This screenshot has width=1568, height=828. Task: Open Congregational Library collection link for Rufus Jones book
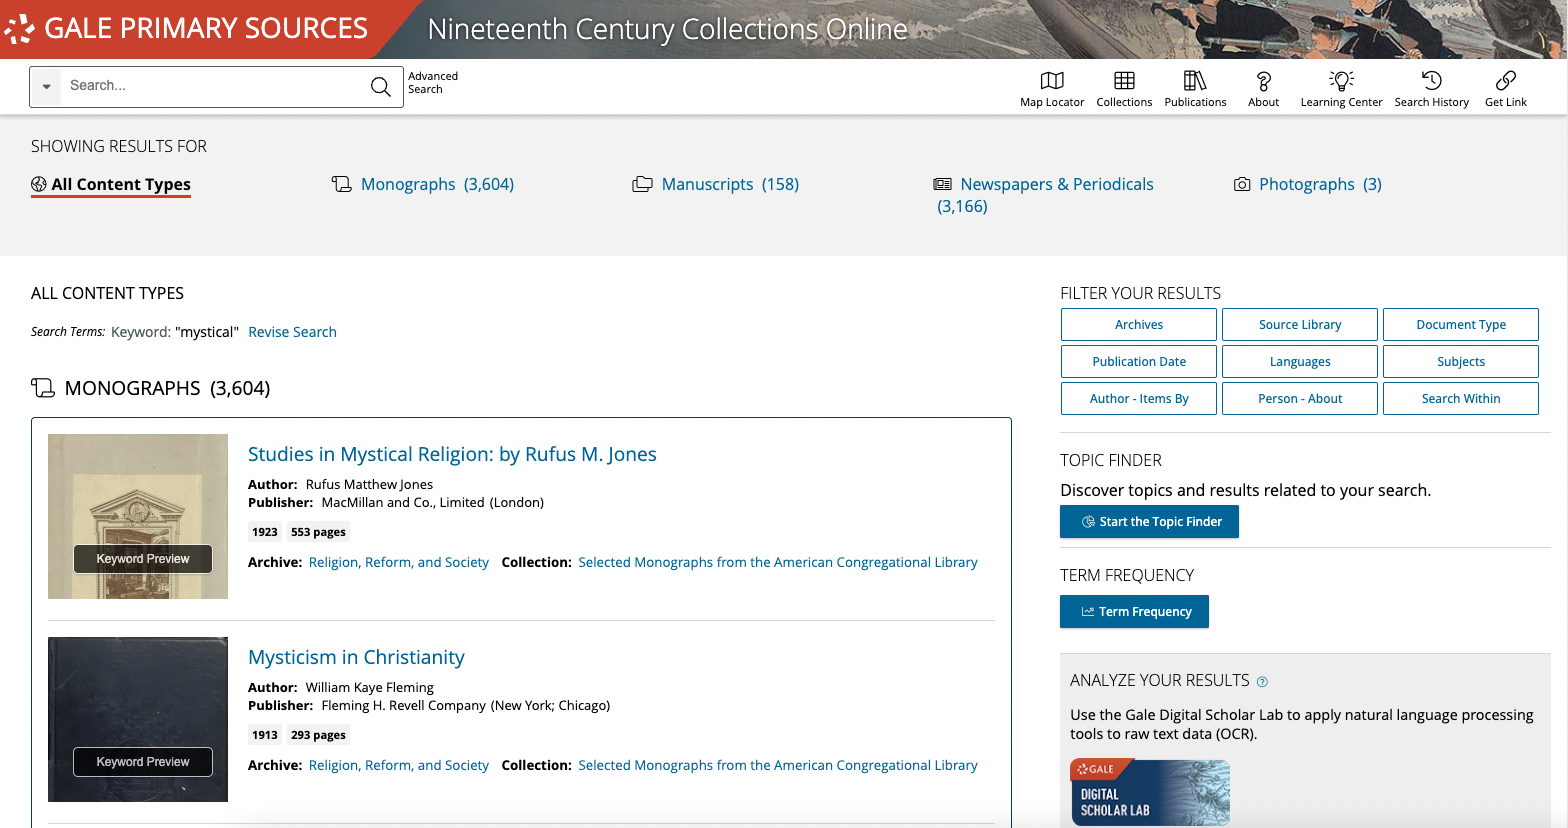778,563
